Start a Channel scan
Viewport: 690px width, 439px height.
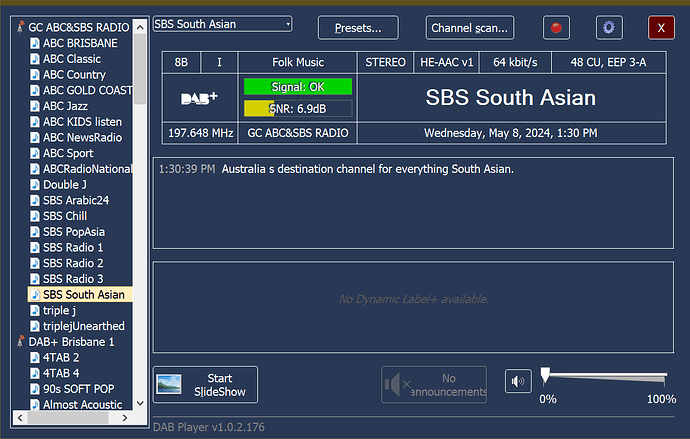tap(470, 28)
